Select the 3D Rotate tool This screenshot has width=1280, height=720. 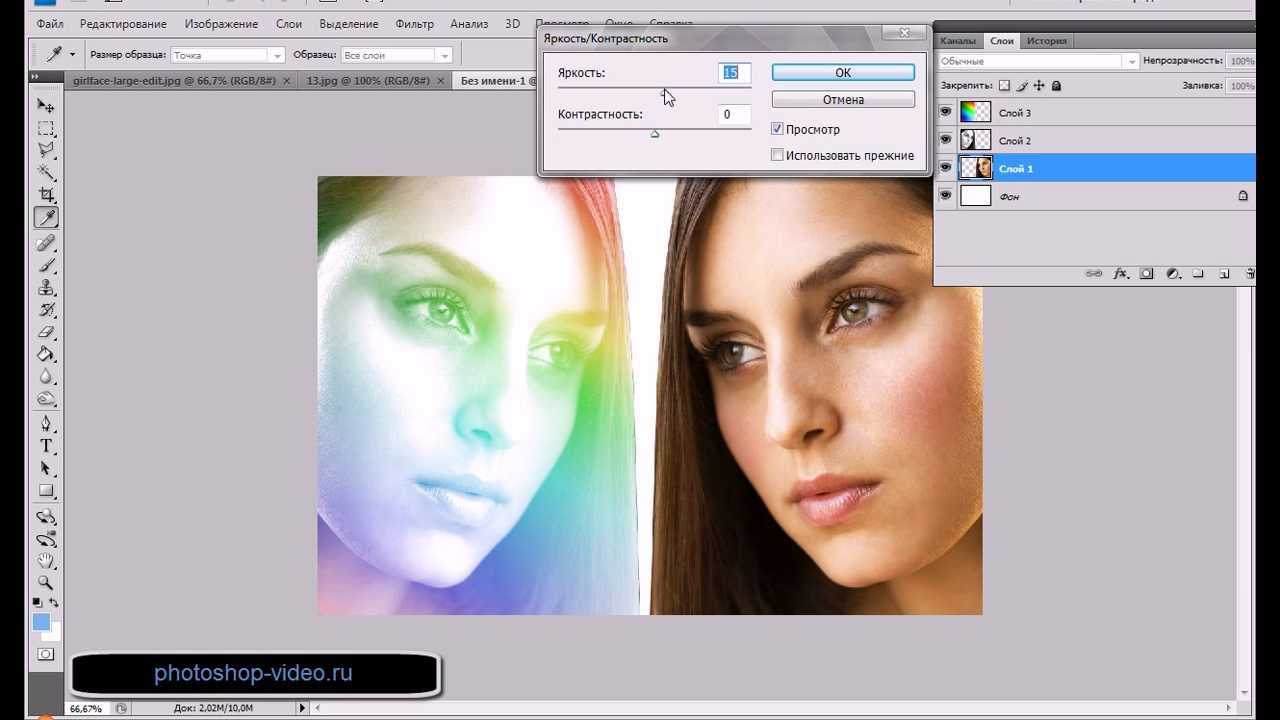click(x=46, y=517)
